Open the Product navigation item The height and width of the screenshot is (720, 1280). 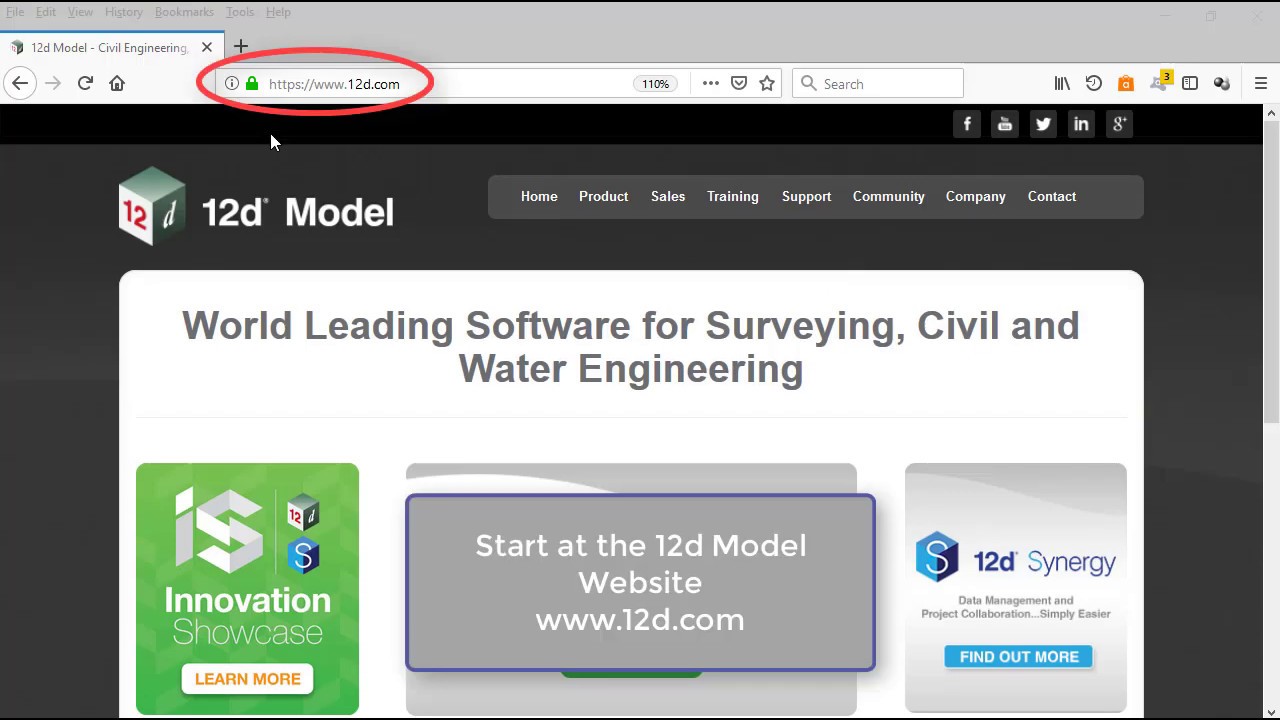pos(603,197)
